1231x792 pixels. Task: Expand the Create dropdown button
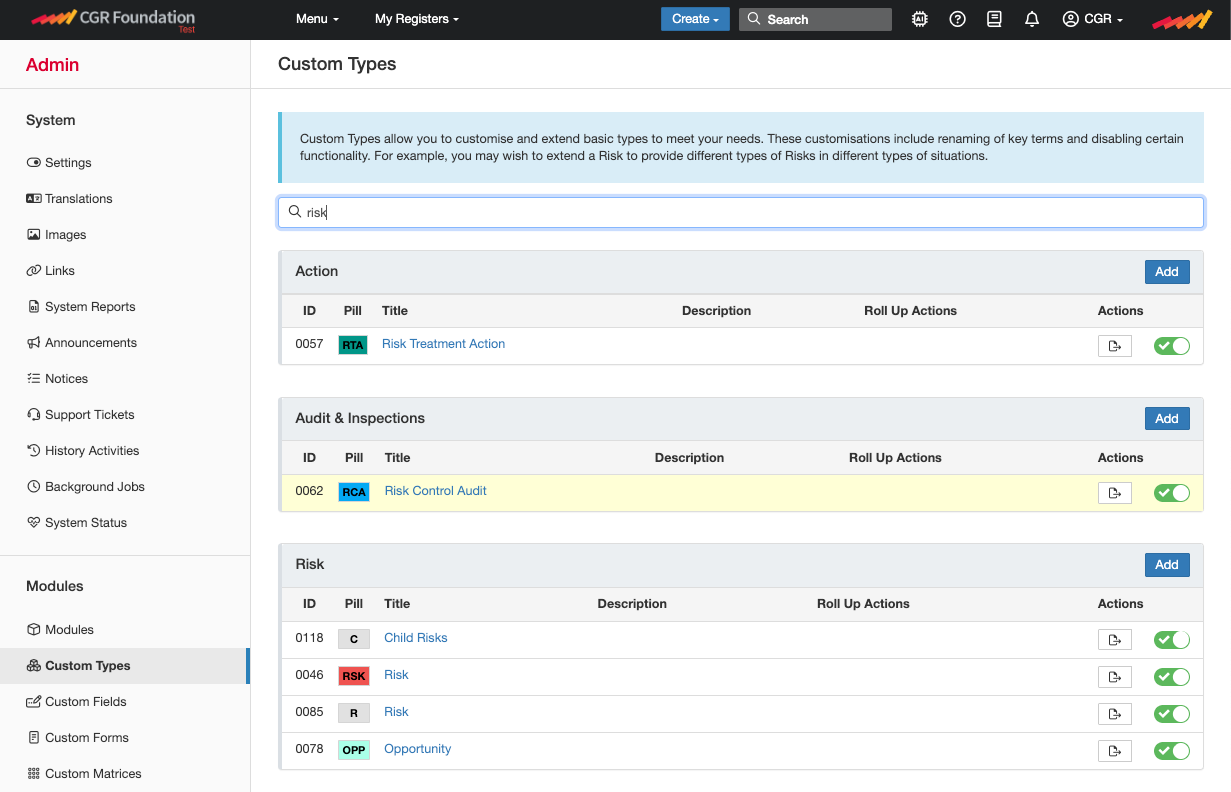(x=696, y=19)
